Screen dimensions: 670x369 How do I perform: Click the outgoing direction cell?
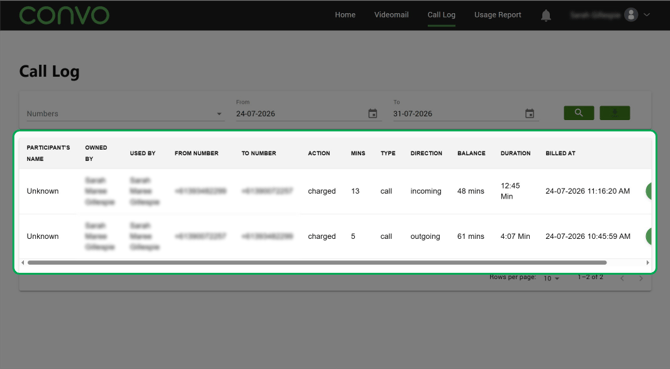(425, 237)
